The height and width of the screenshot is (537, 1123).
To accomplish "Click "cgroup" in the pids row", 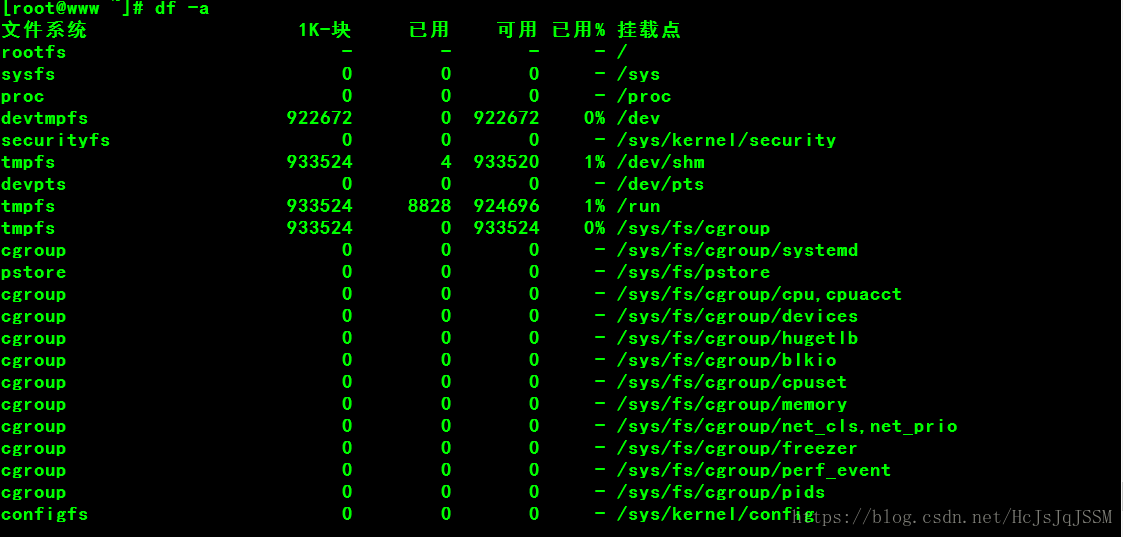I will [34, 493].
